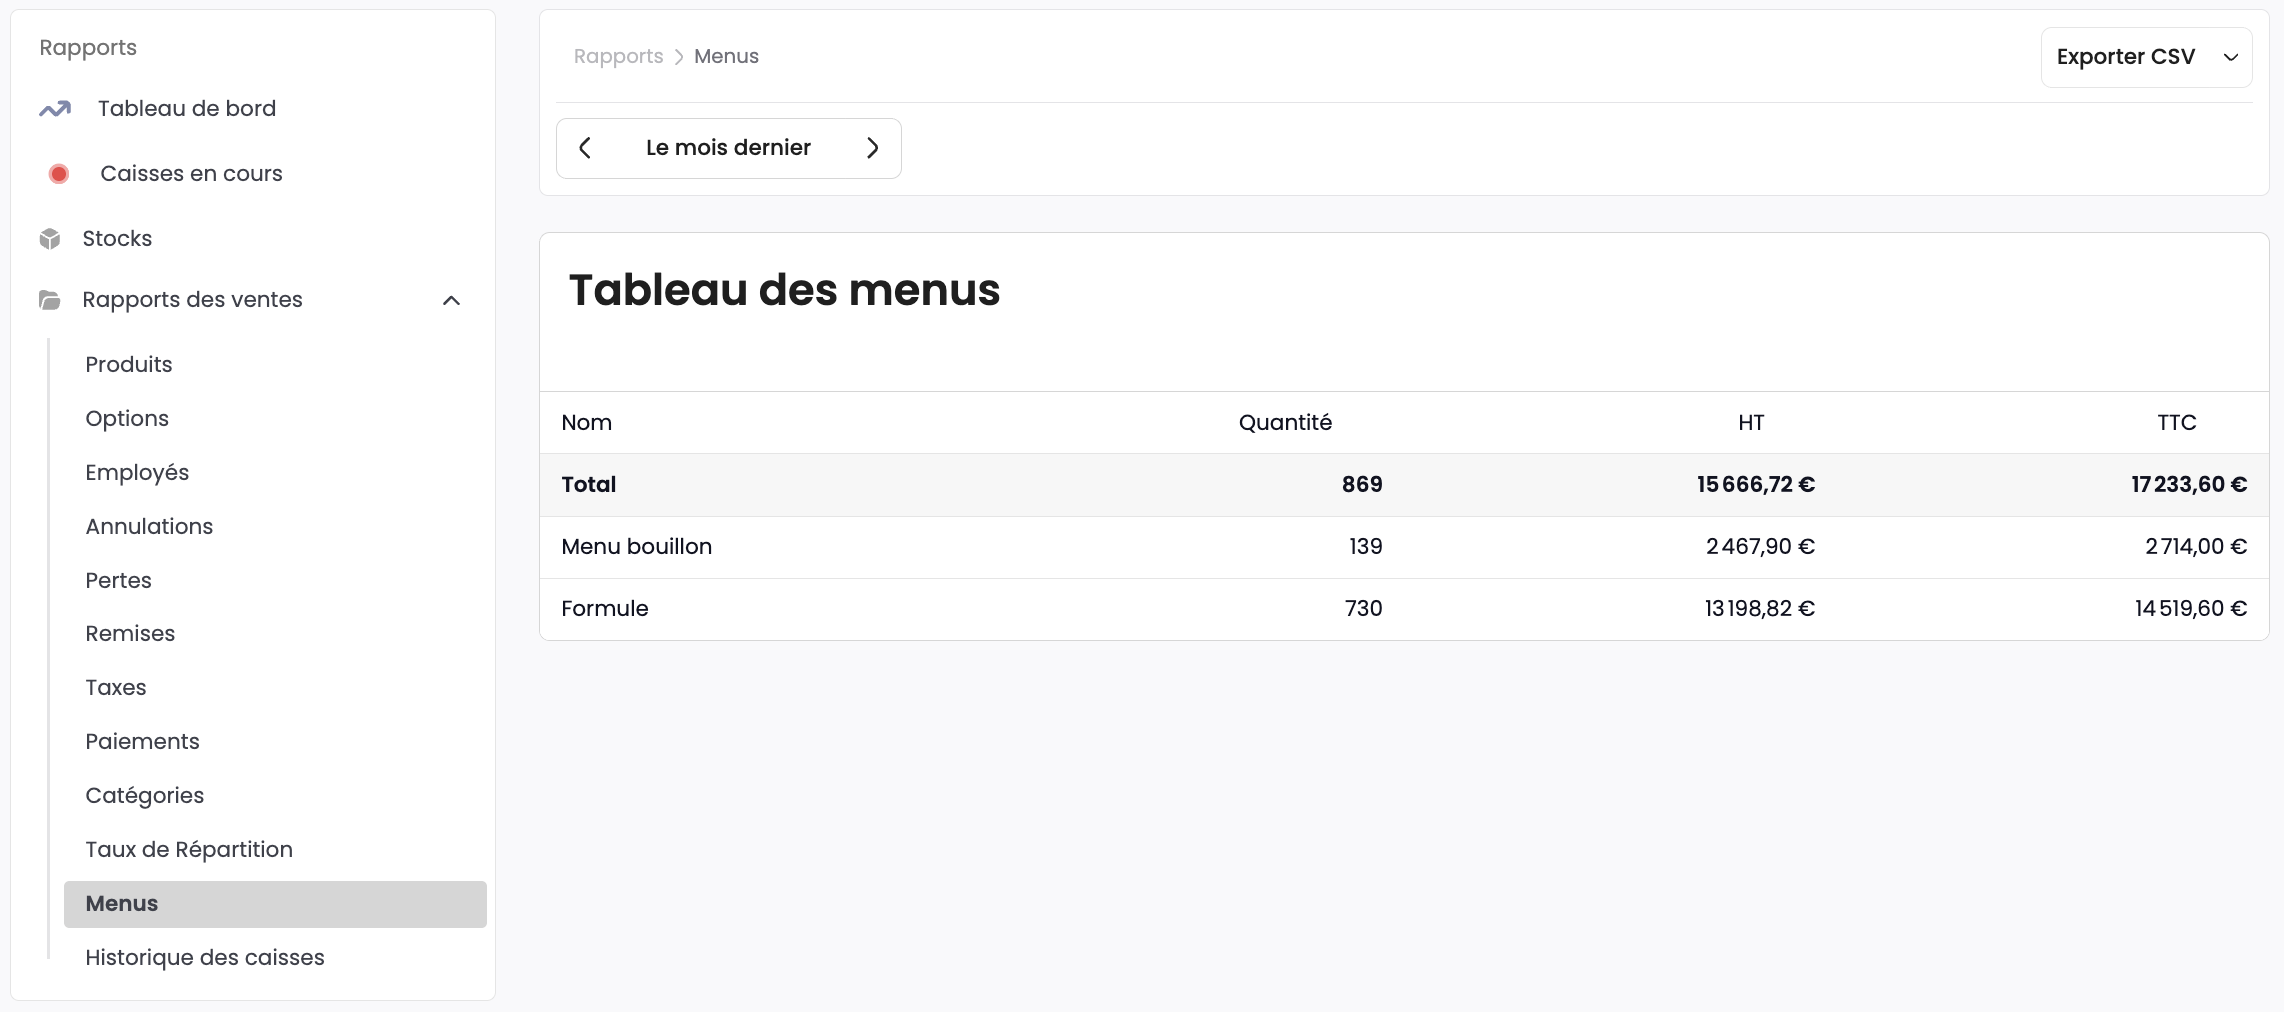
Task: Click the red Caisses en cours indicator
Action: click(59, 174)
